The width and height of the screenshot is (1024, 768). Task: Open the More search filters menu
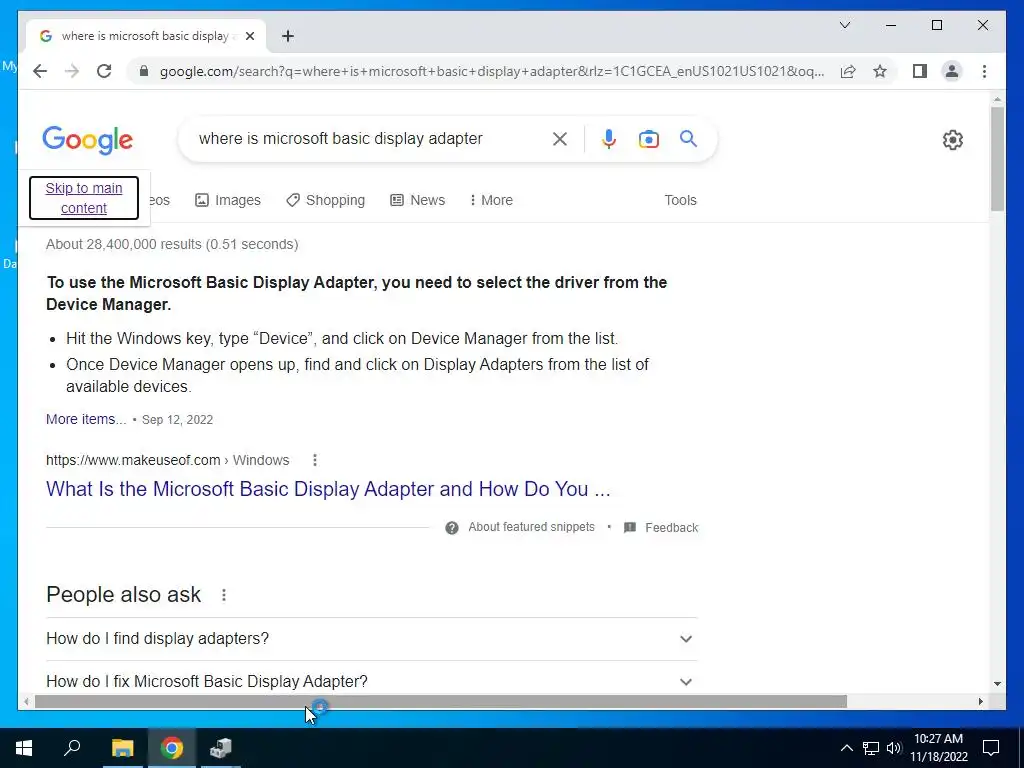point(491,200)
